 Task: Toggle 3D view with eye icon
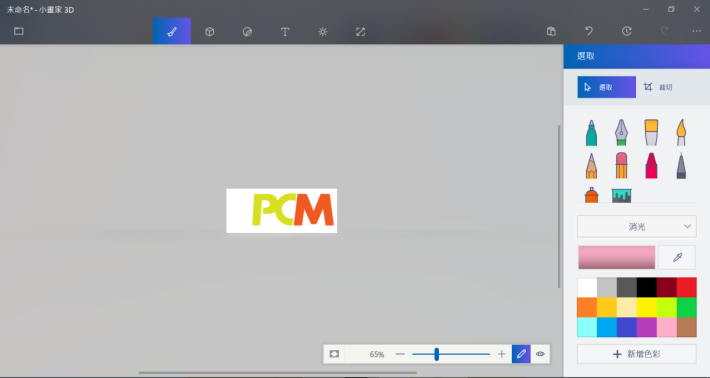[540, 354]
